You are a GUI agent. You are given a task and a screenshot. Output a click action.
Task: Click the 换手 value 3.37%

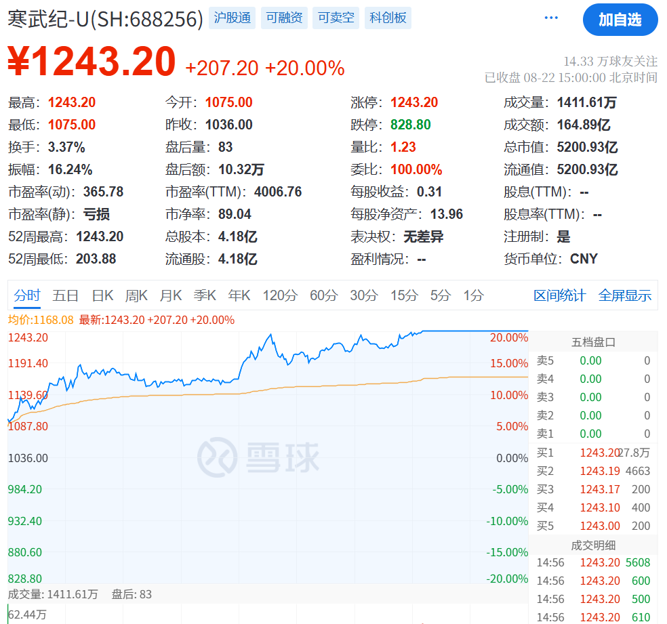(66, 147)
